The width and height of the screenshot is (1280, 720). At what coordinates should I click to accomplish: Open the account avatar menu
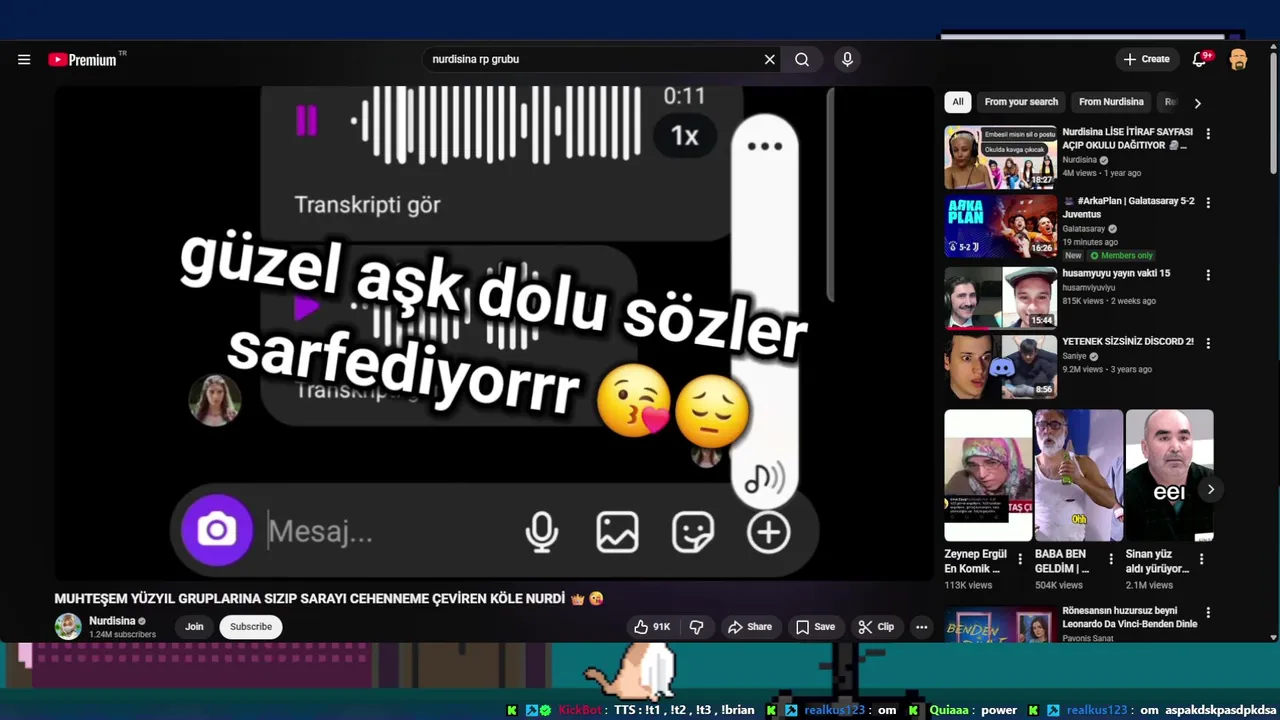pyautogui.click(x=1238, y=59)
